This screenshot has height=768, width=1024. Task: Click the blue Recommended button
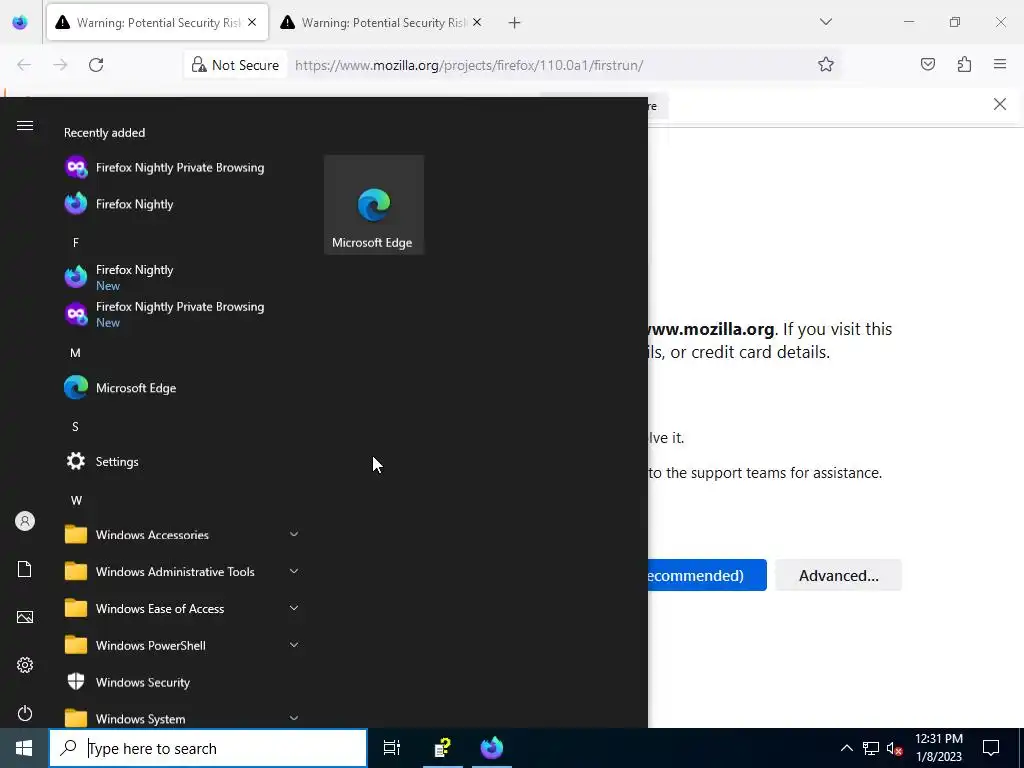click(707, 575)
